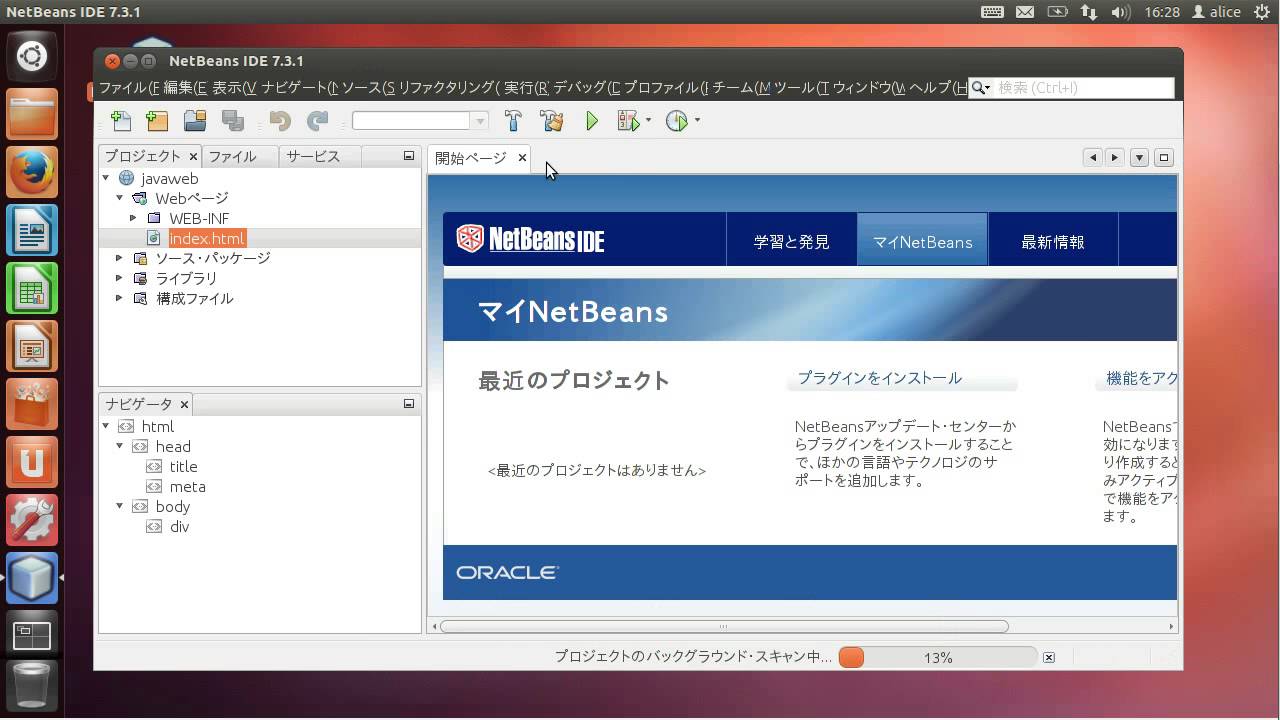Click the Clean and Build icon

tap(552, 121)
